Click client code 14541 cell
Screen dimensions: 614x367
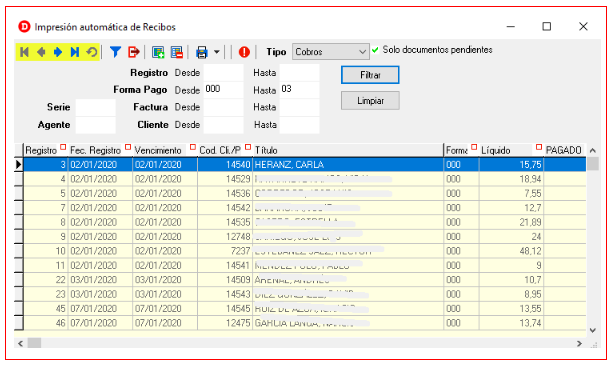pos(225,266)
